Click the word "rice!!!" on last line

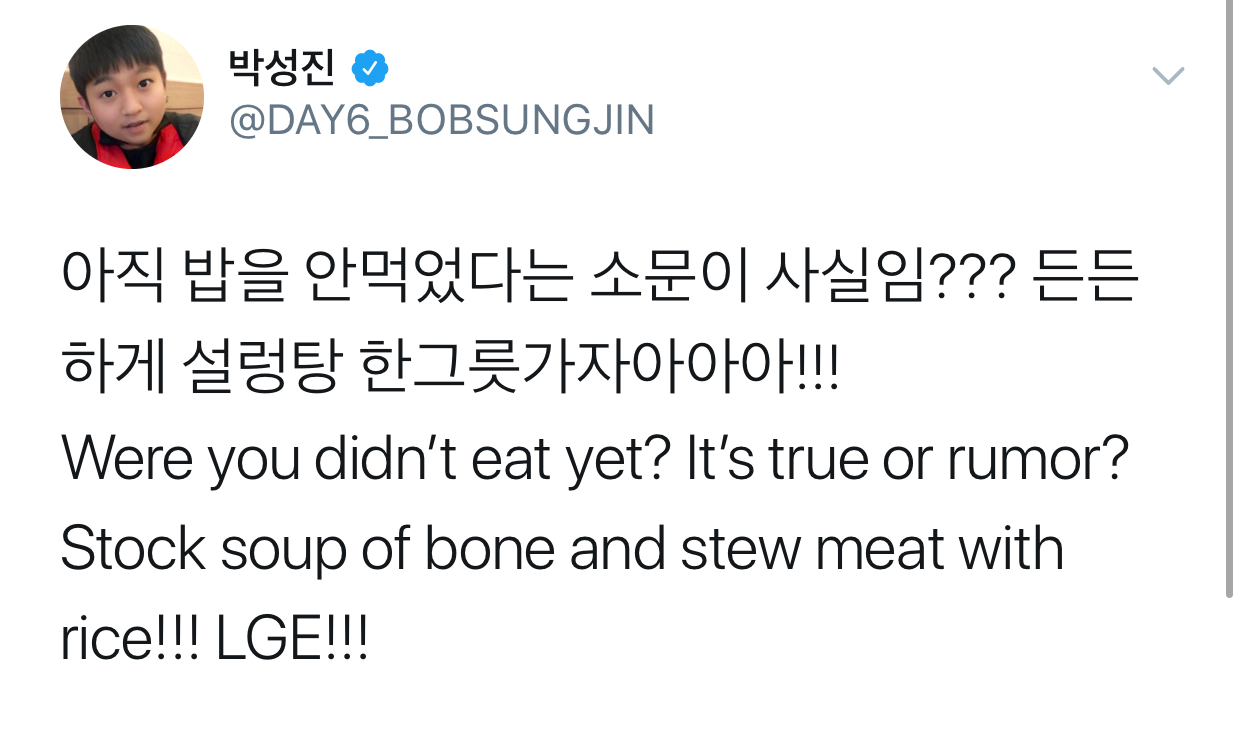130,640
